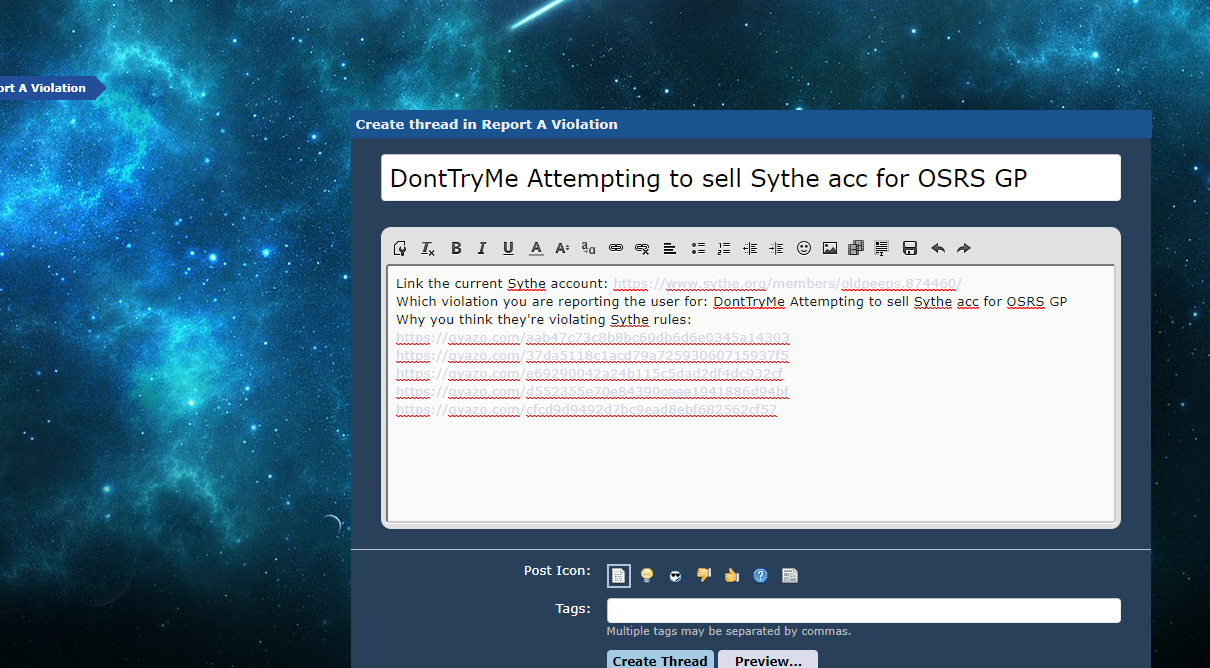The height and width of the screenshot is (668, 1210).
Task: Select the newspaper post icon
Action: click(x=790, y=575)
